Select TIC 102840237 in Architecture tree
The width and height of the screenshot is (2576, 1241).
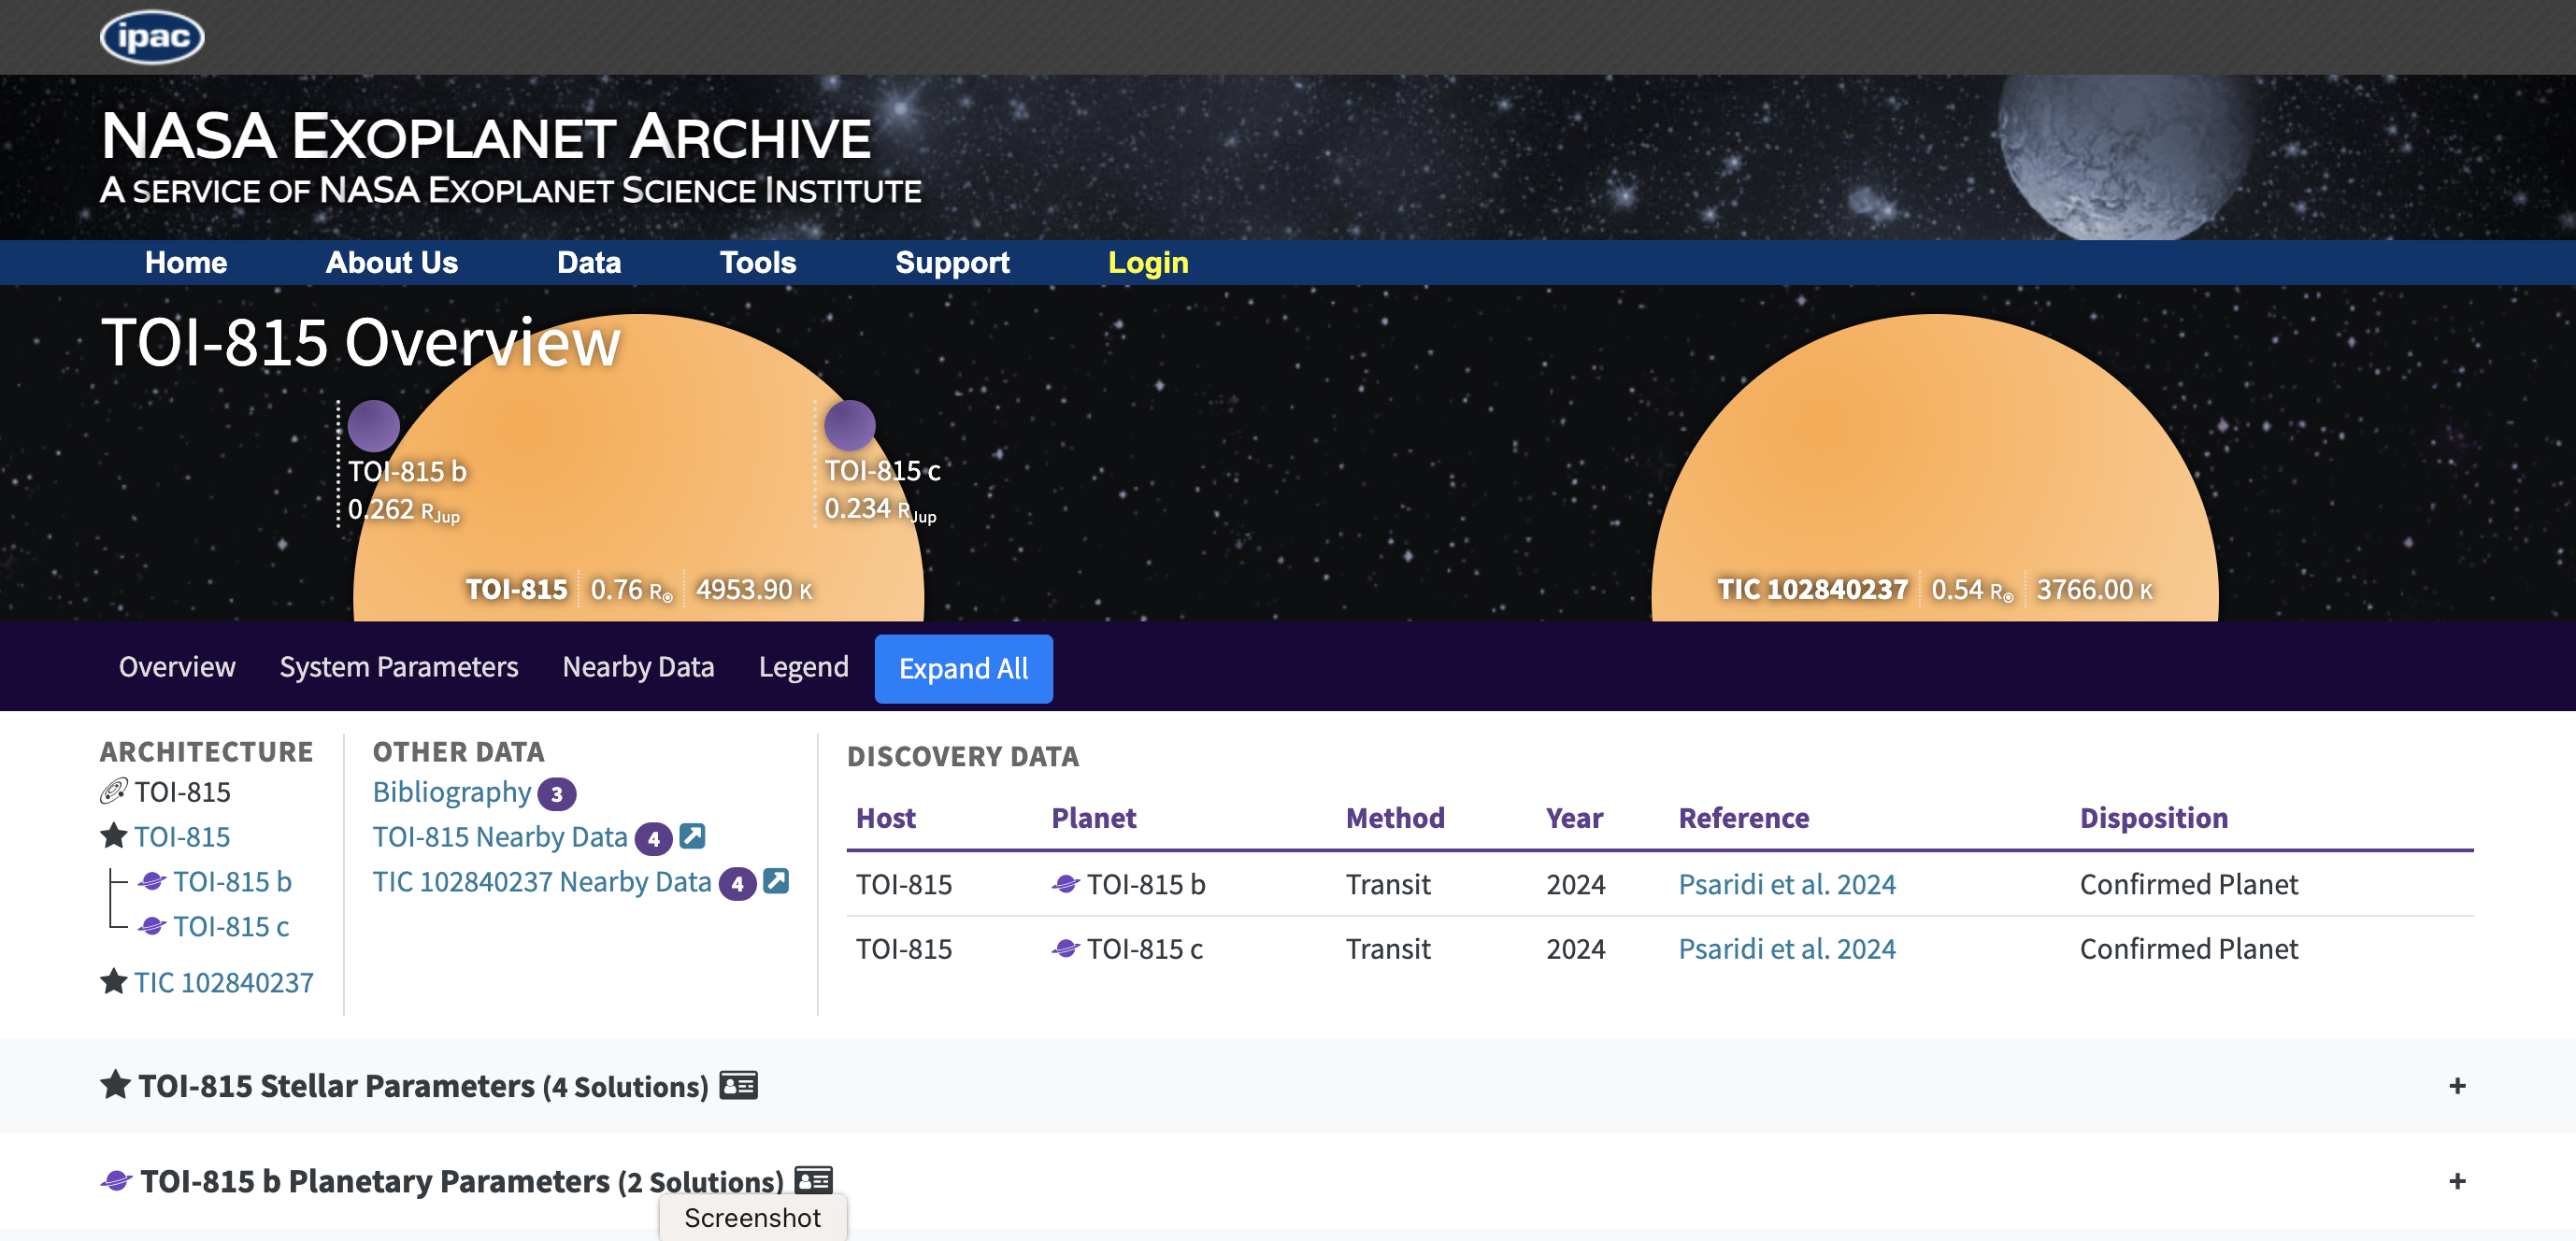click(223, 982)
